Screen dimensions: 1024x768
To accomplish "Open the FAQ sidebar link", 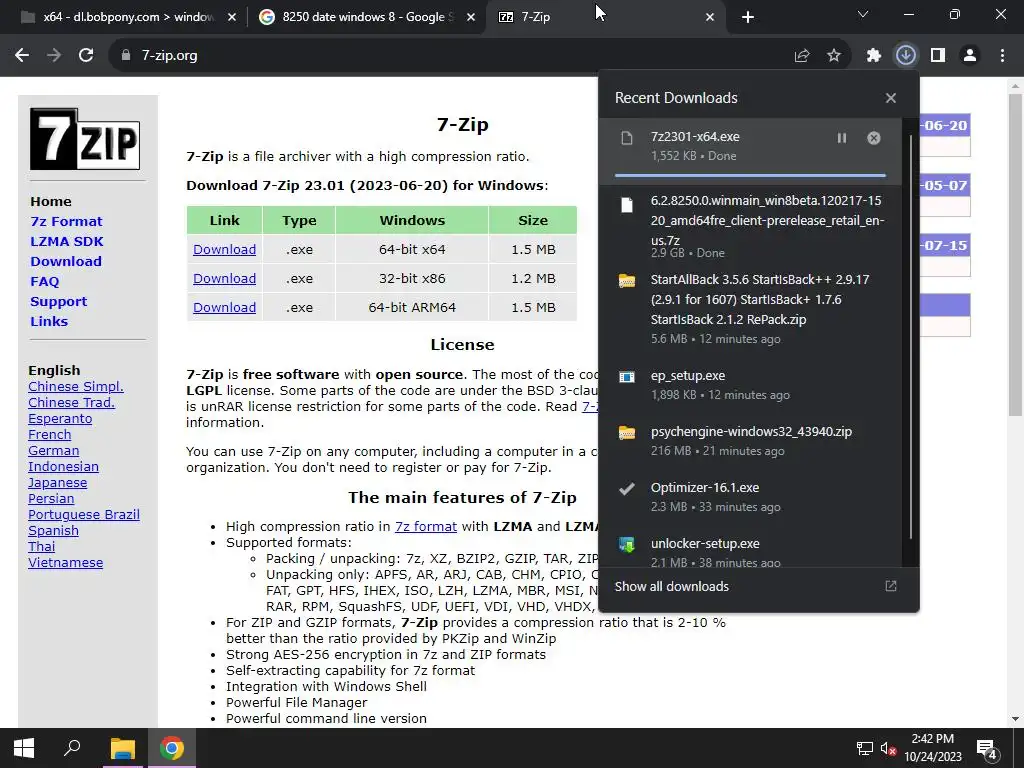I will click(44, 281).
